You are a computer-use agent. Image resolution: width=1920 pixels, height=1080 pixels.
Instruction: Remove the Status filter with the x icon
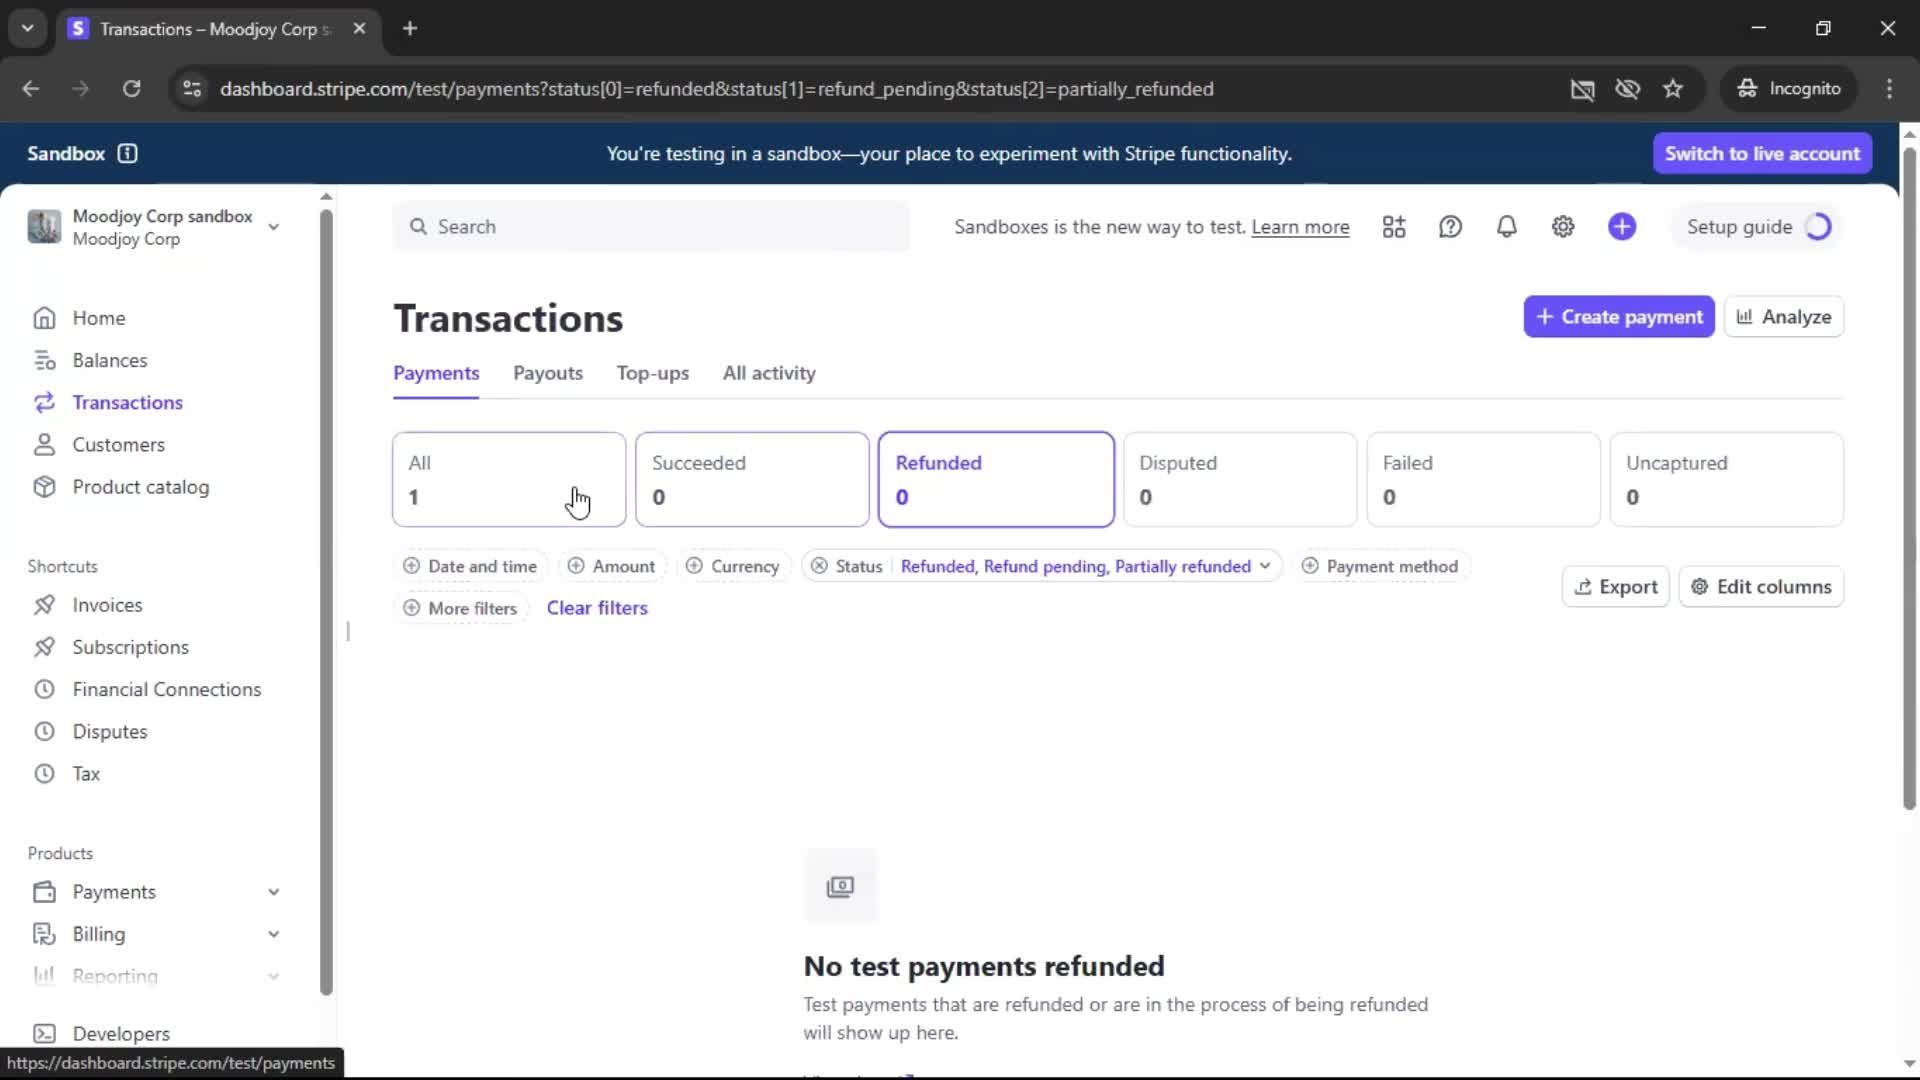pos(819,566)
